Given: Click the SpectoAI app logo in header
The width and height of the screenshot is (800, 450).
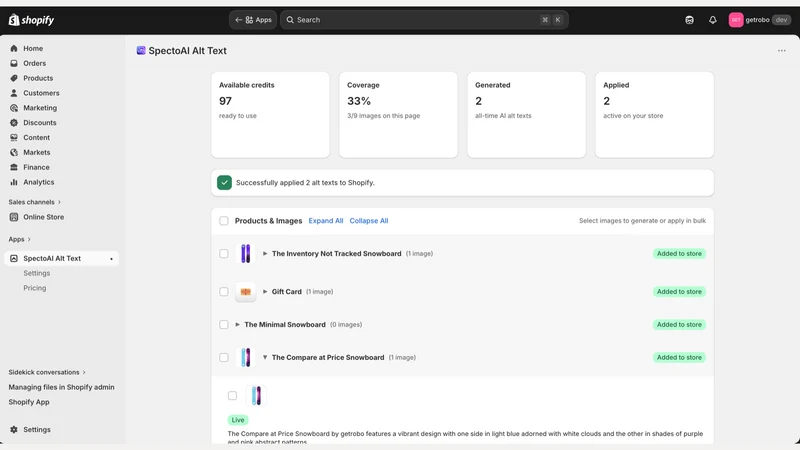Looking at the screenshot, I should point(141,50).
